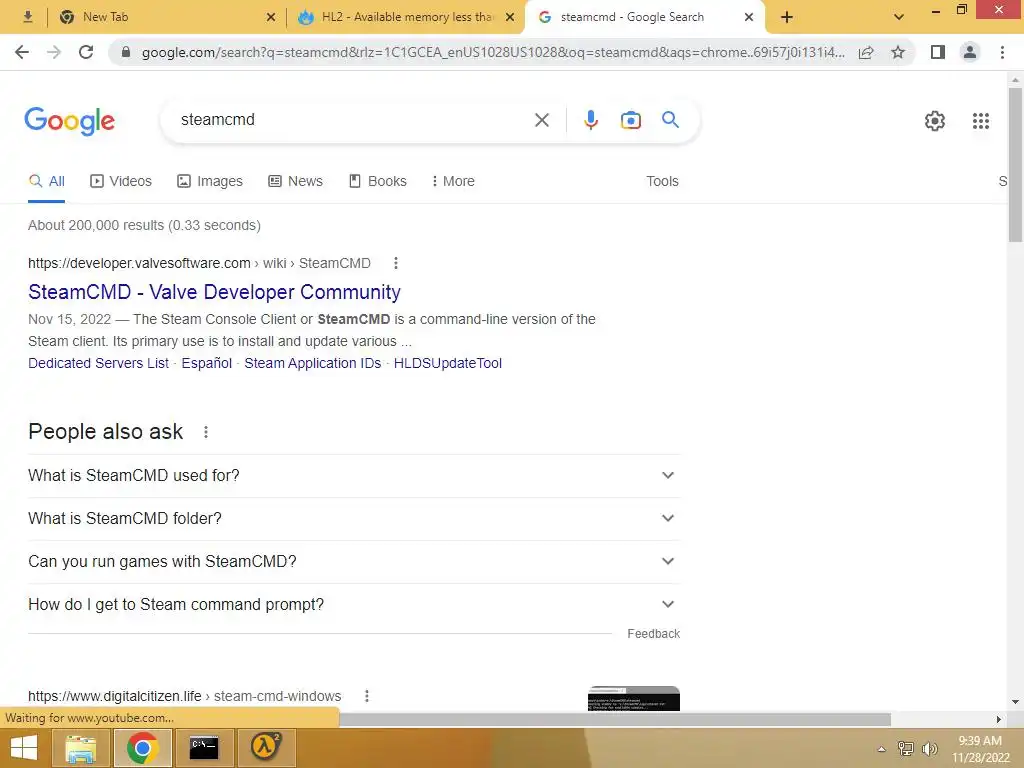Click the horizontal scrollbar at page bottom

[615, 719]
